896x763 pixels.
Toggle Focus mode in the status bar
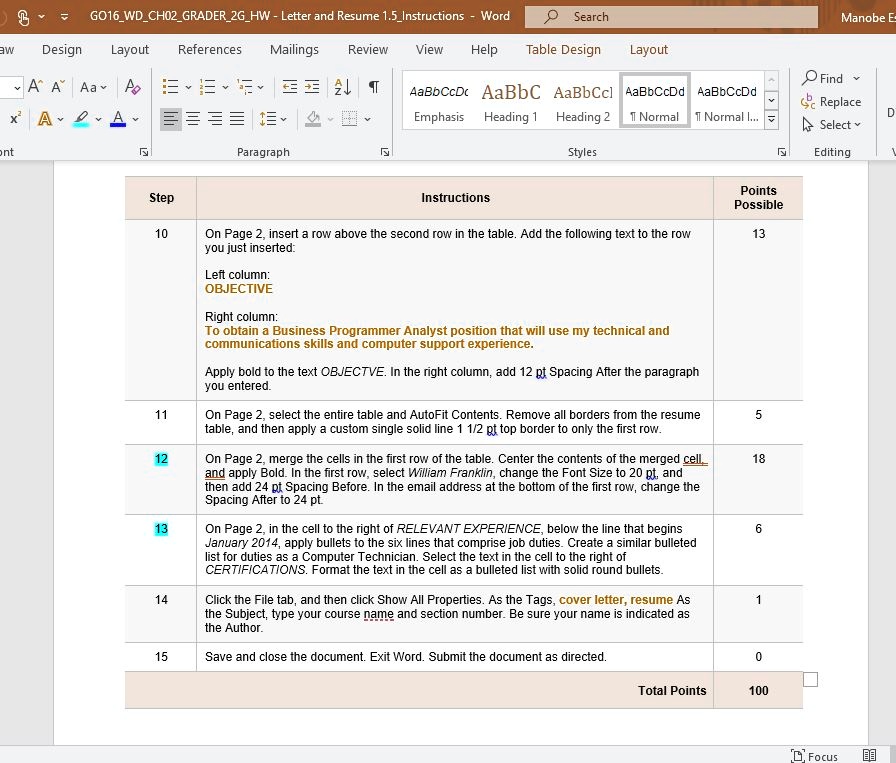click(x=815, y=757)
